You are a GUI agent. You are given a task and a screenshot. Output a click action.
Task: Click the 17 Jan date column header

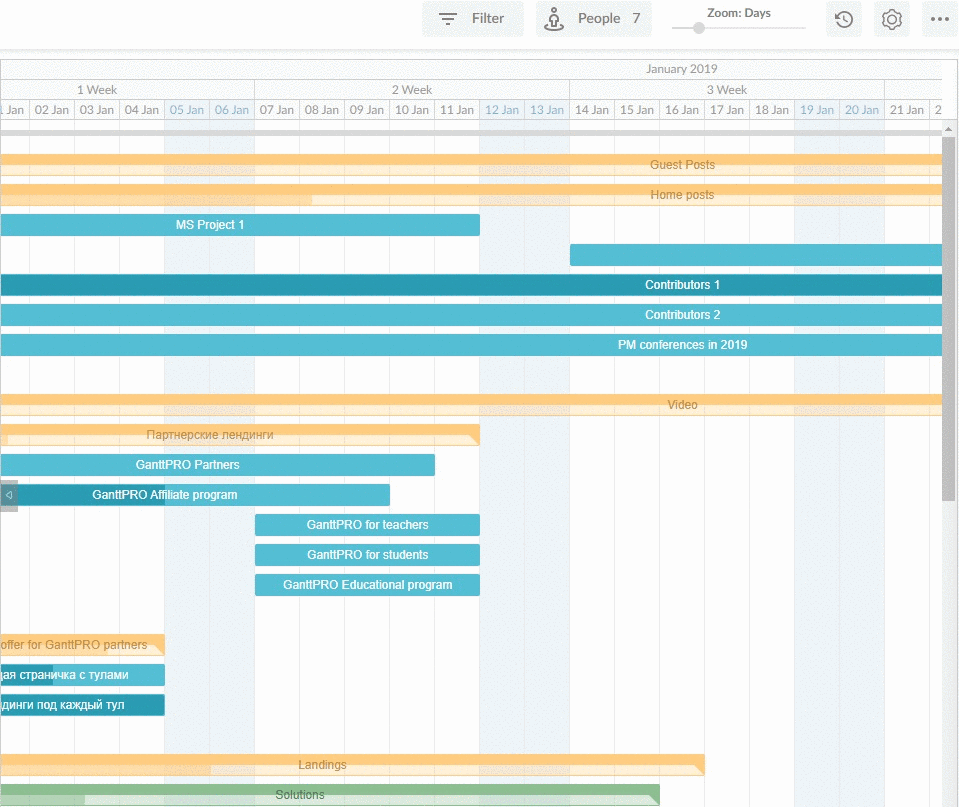click(x=727, y=110)
